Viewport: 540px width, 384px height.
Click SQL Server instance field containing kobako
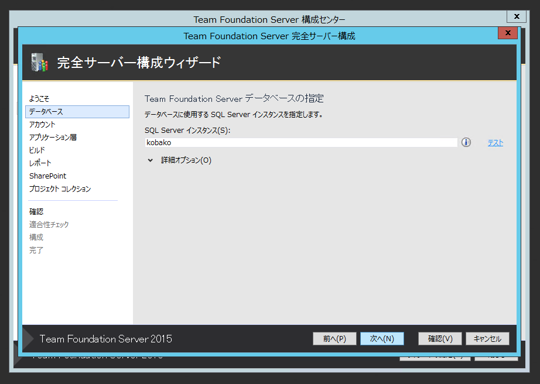(x=301, y=143)
